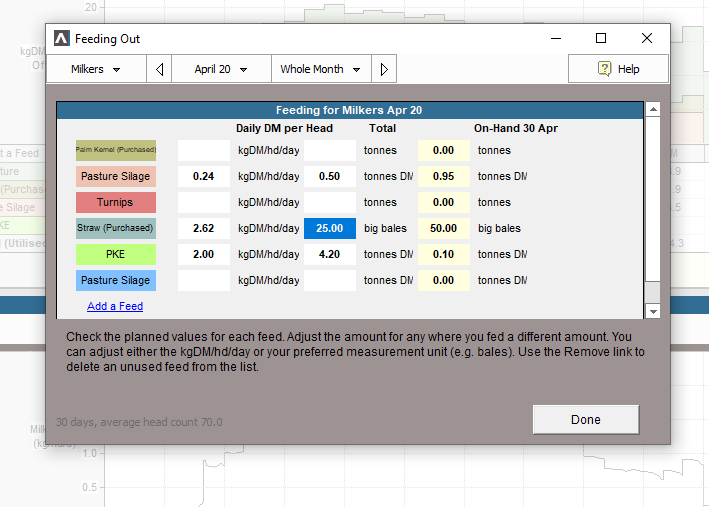The image size is (709, 507).
Task: Open the Milkers herd dropdown
Action: (x=96, y=69)
